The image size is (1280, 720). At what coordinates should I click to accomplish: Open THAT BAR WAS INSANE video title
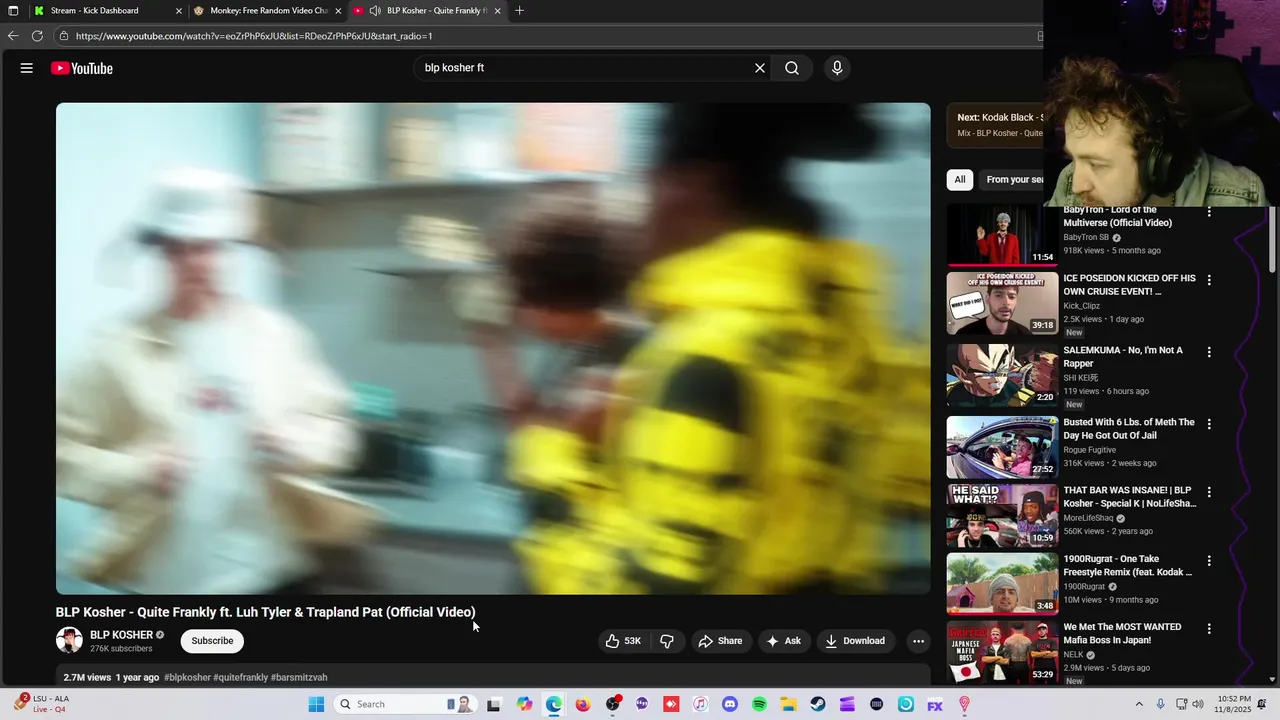coord(1129,497)
